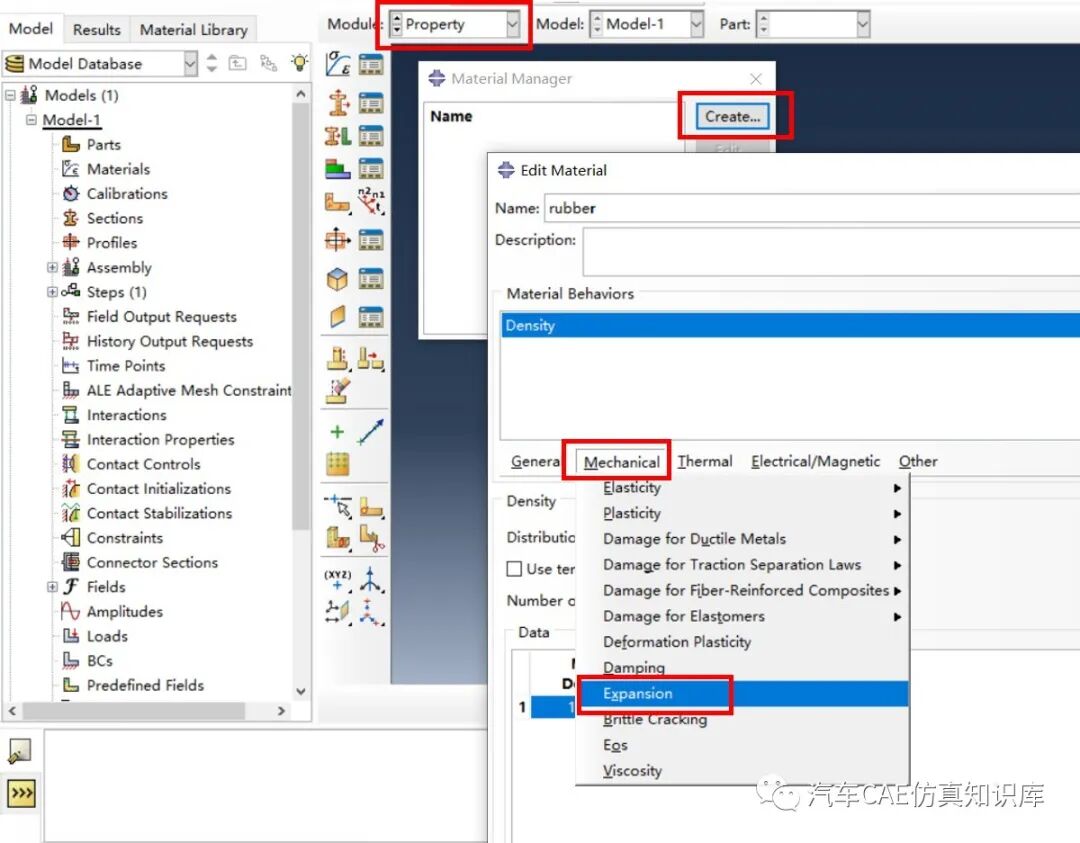Click the Partition Edge cursor icon
1080x843 pixels.
[338, 506]
